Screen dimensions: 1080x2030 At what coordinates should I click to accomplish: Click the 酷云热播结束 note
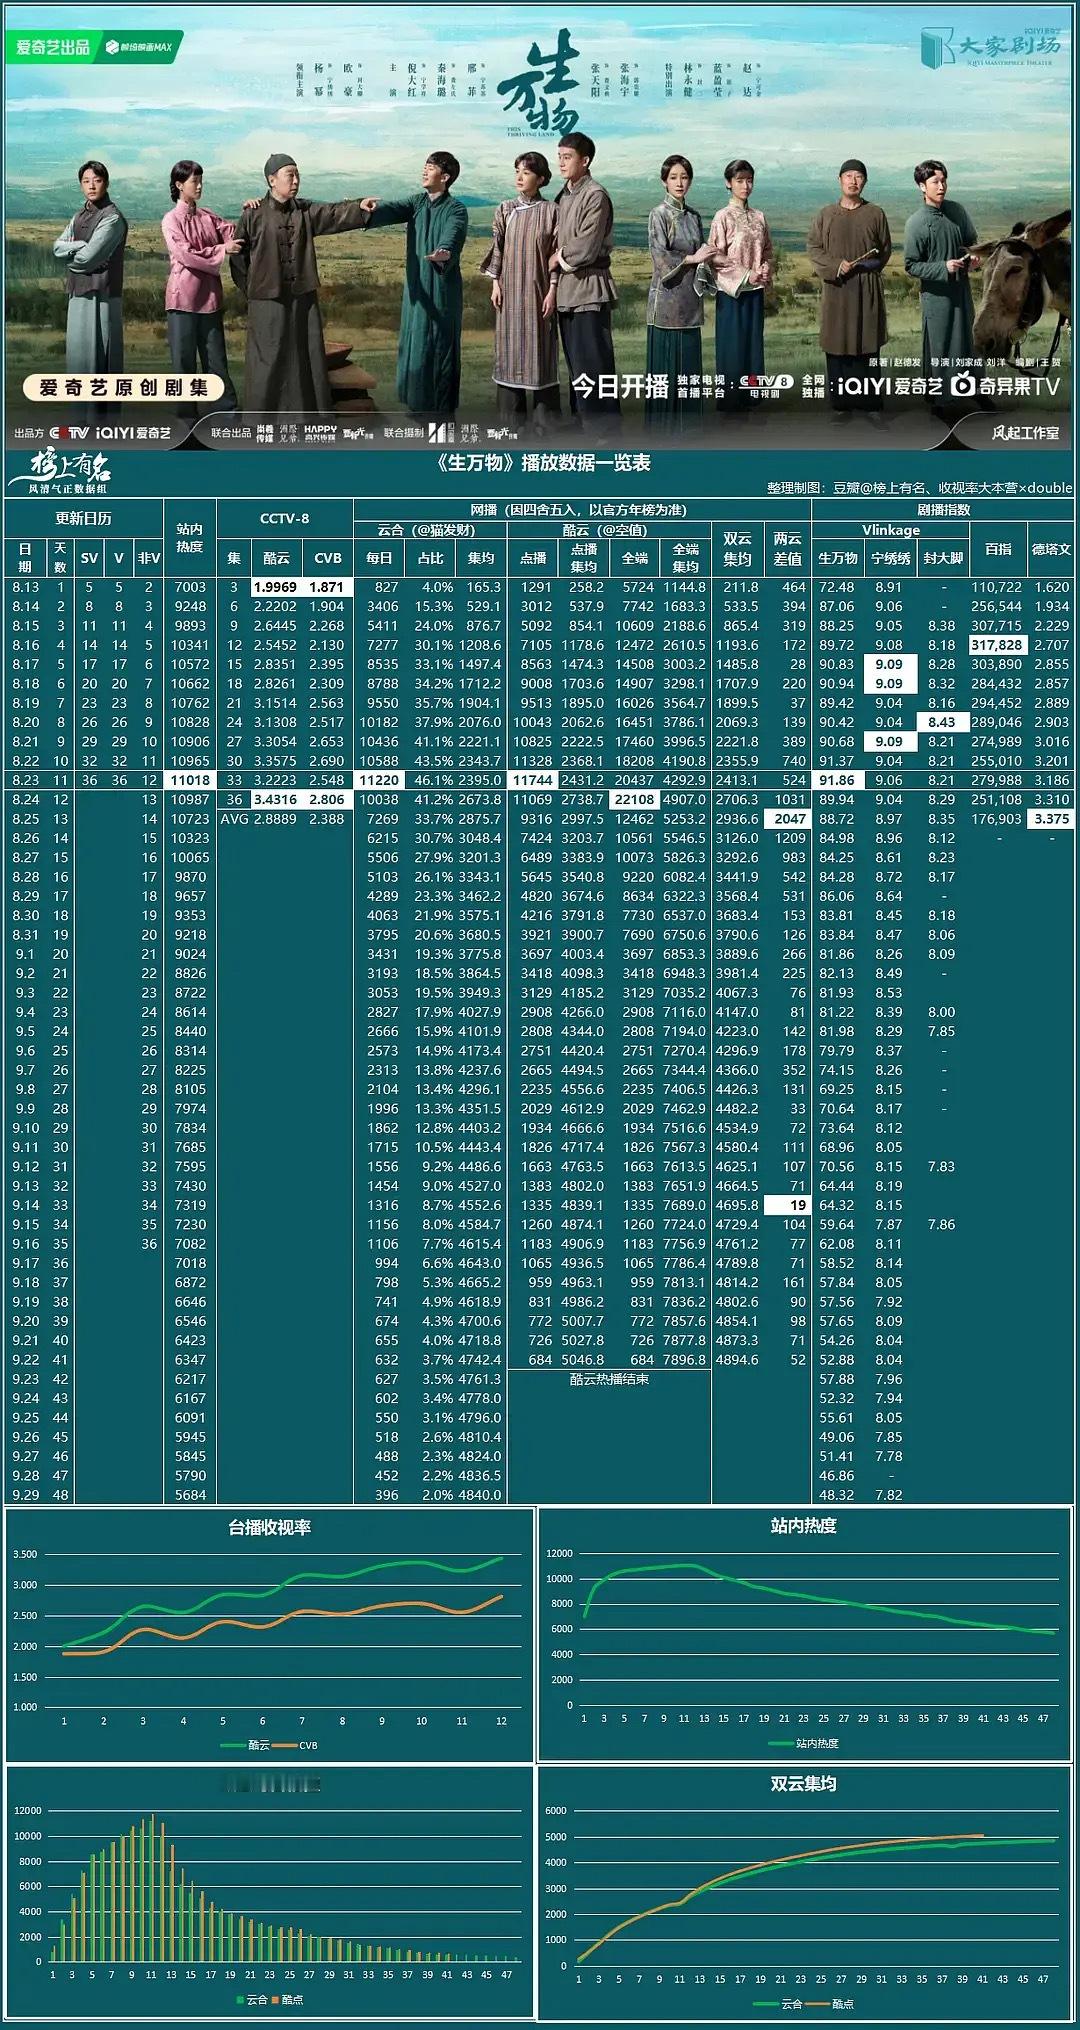609,1379
